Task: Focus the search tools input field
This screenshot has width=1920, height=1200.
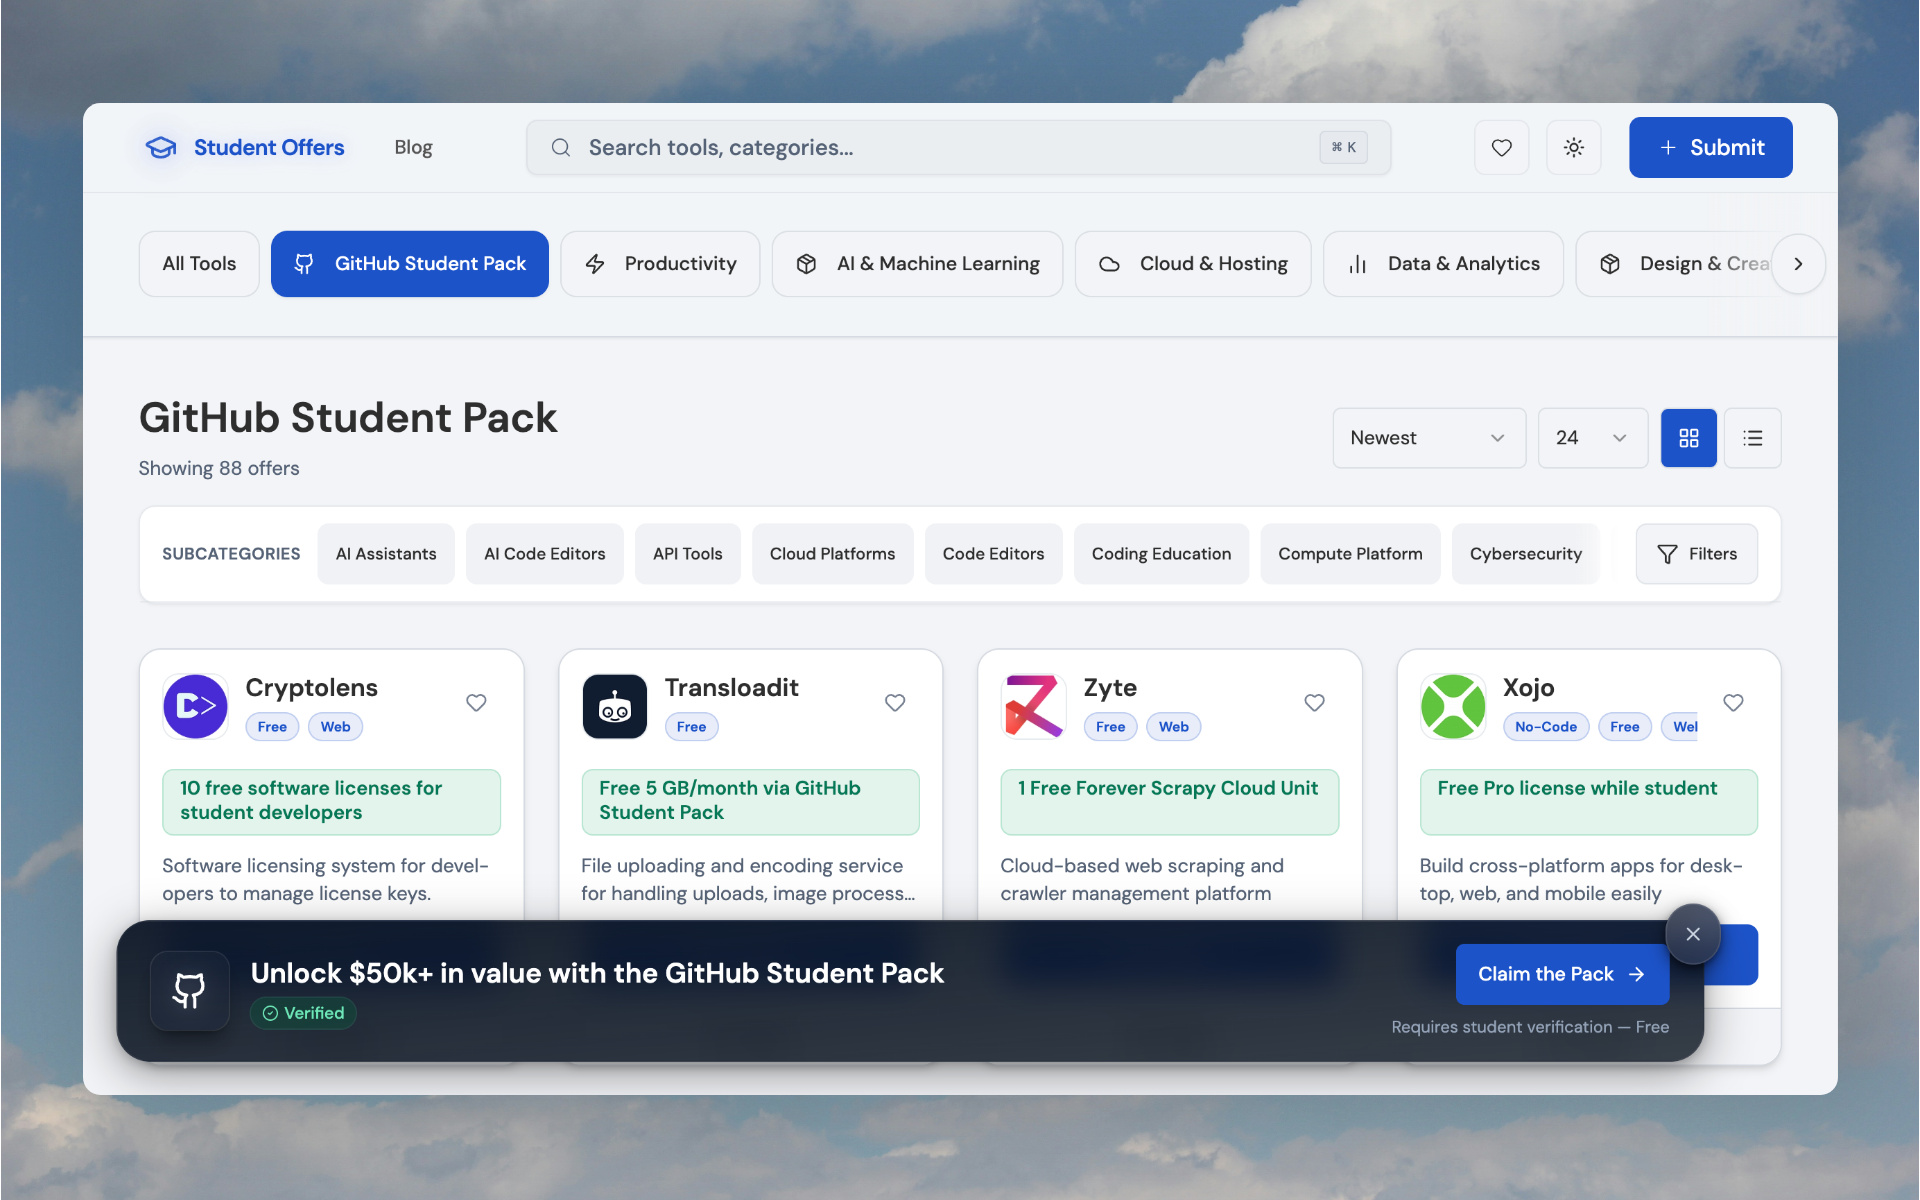Action: tap(958, 147)
